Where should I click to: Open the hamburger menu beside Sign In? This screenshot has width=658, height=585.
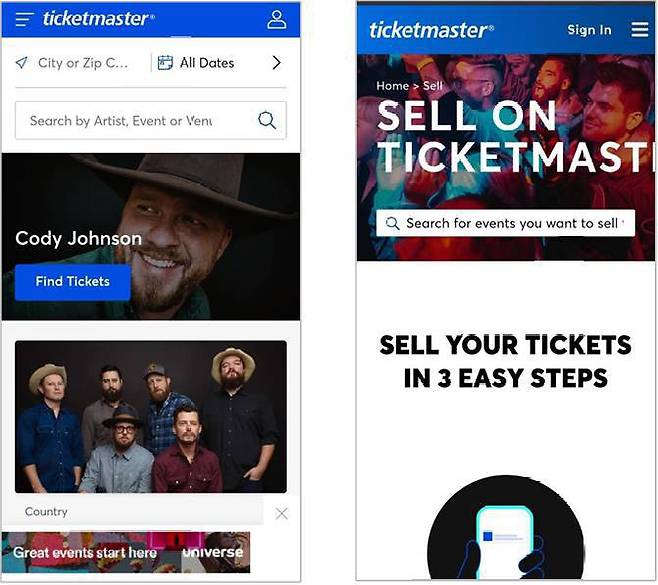click(x=640, y=29)
